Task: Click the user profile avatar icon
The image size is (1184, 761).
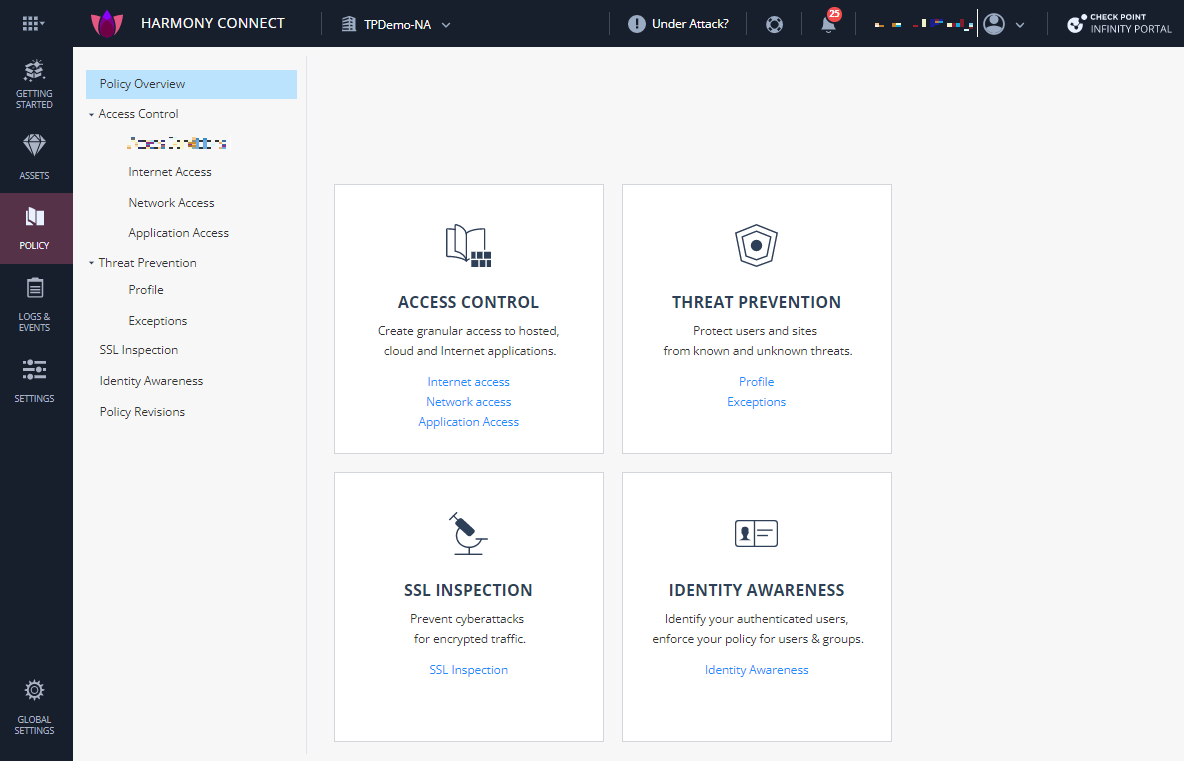Action: (994, 24)
